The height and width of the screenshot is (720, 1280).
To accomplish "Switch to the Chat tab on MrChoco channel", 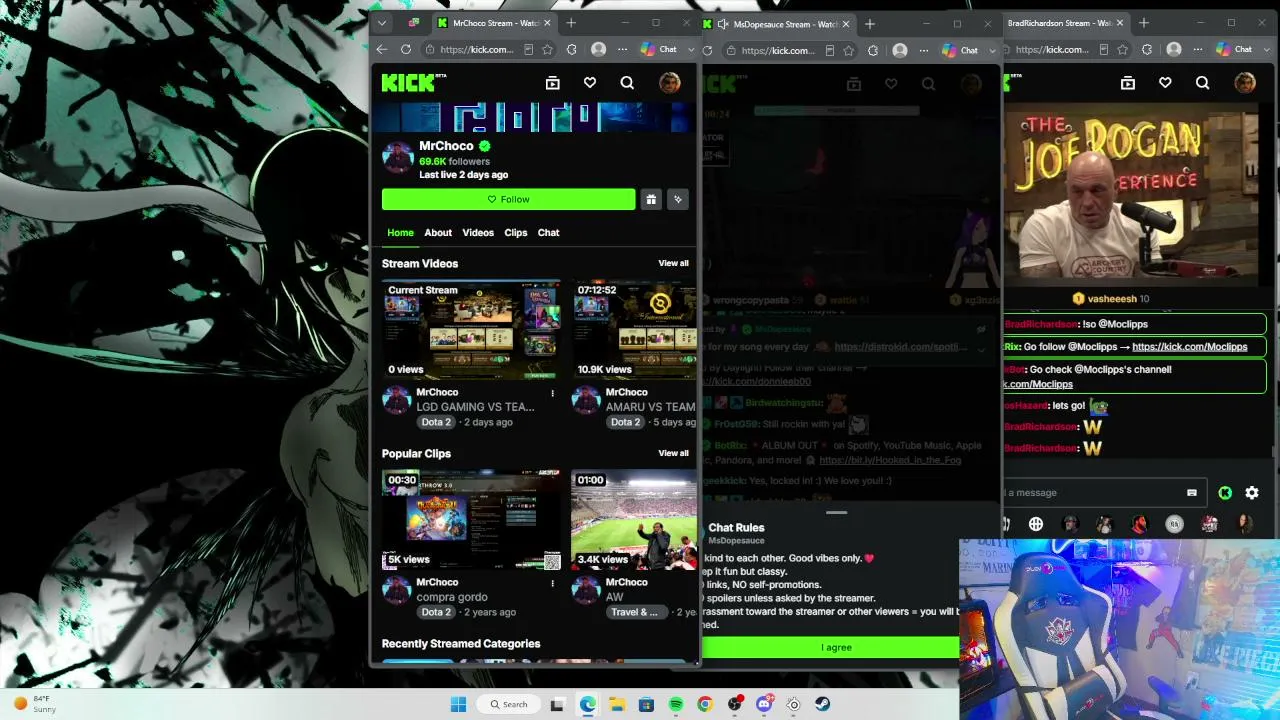I will pos(549,233).
